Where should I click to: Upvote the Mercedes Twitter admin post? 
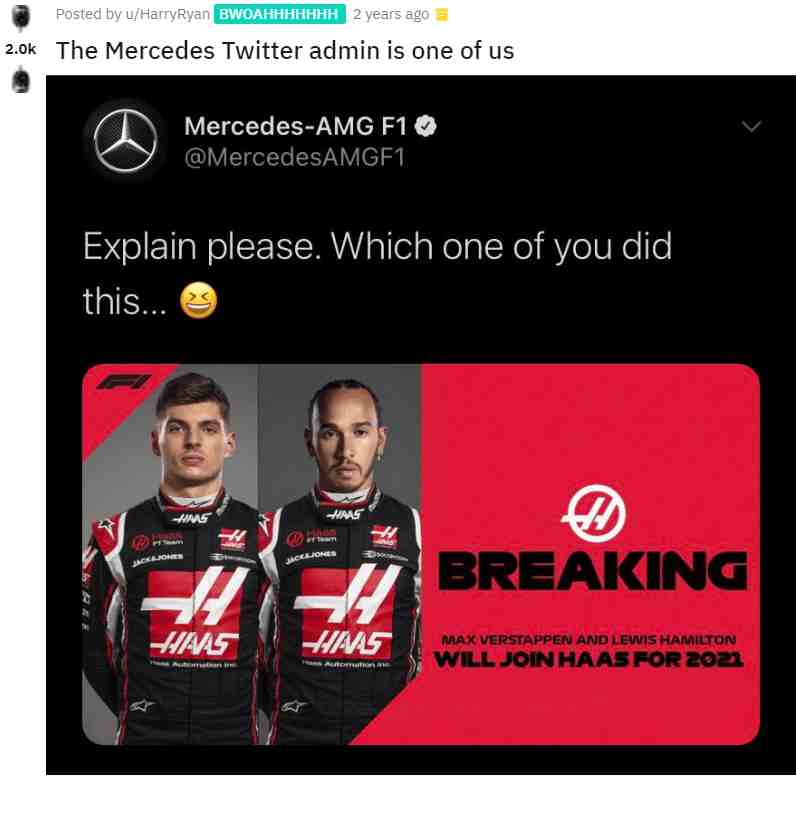click(21, 18)
